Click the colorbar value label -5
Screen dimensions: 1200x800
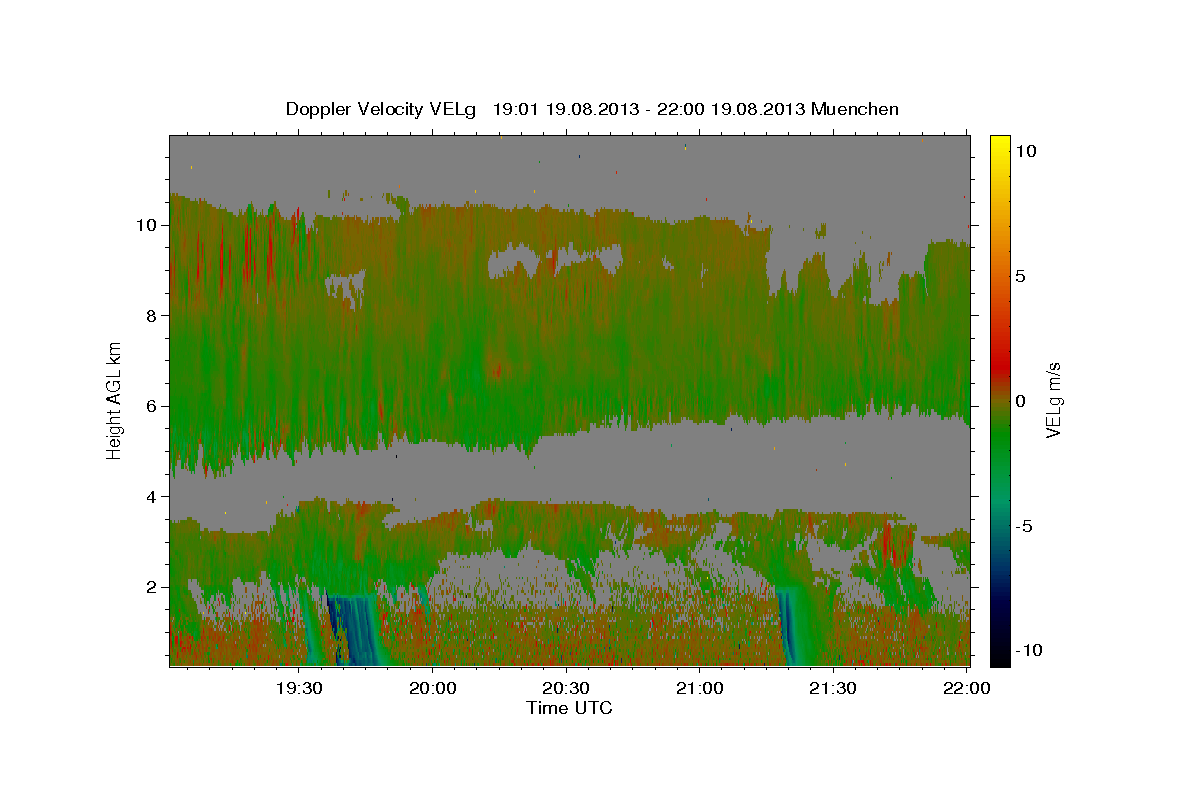pos(1026,526)
